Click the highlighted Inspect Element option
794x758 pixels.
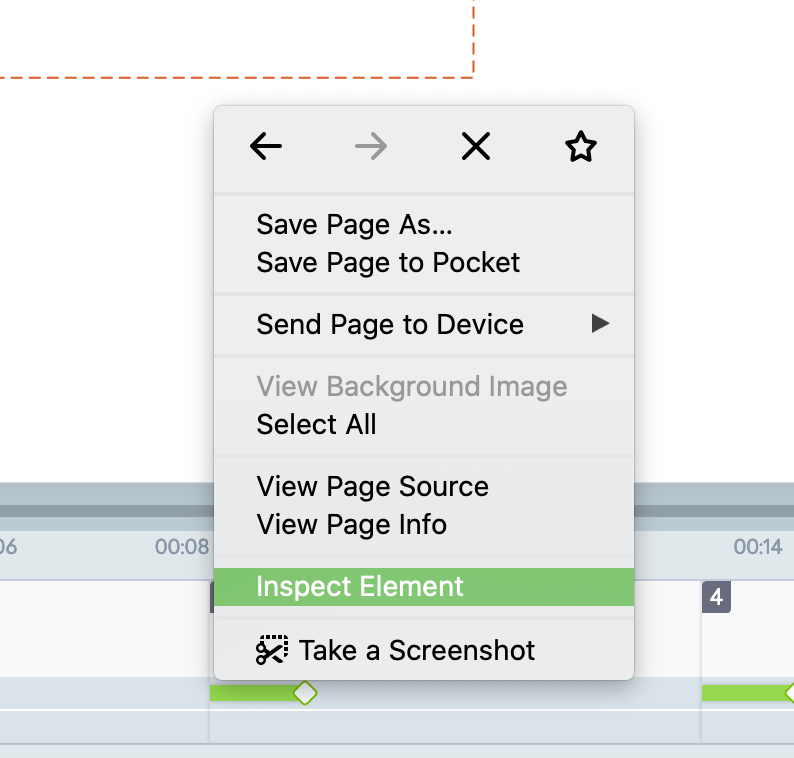pos(360,587)
